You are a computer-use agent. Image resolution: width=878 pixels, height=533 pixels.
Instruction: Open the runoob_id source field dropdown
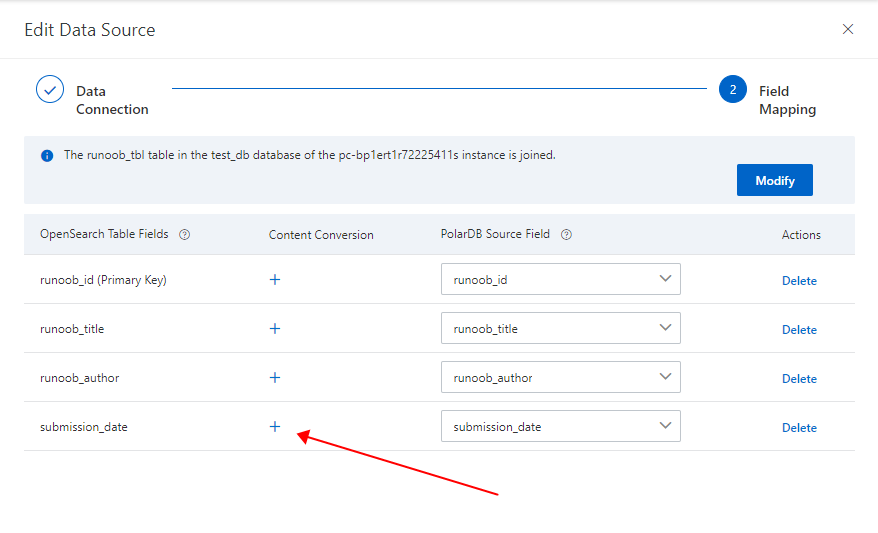pos(560,280)
